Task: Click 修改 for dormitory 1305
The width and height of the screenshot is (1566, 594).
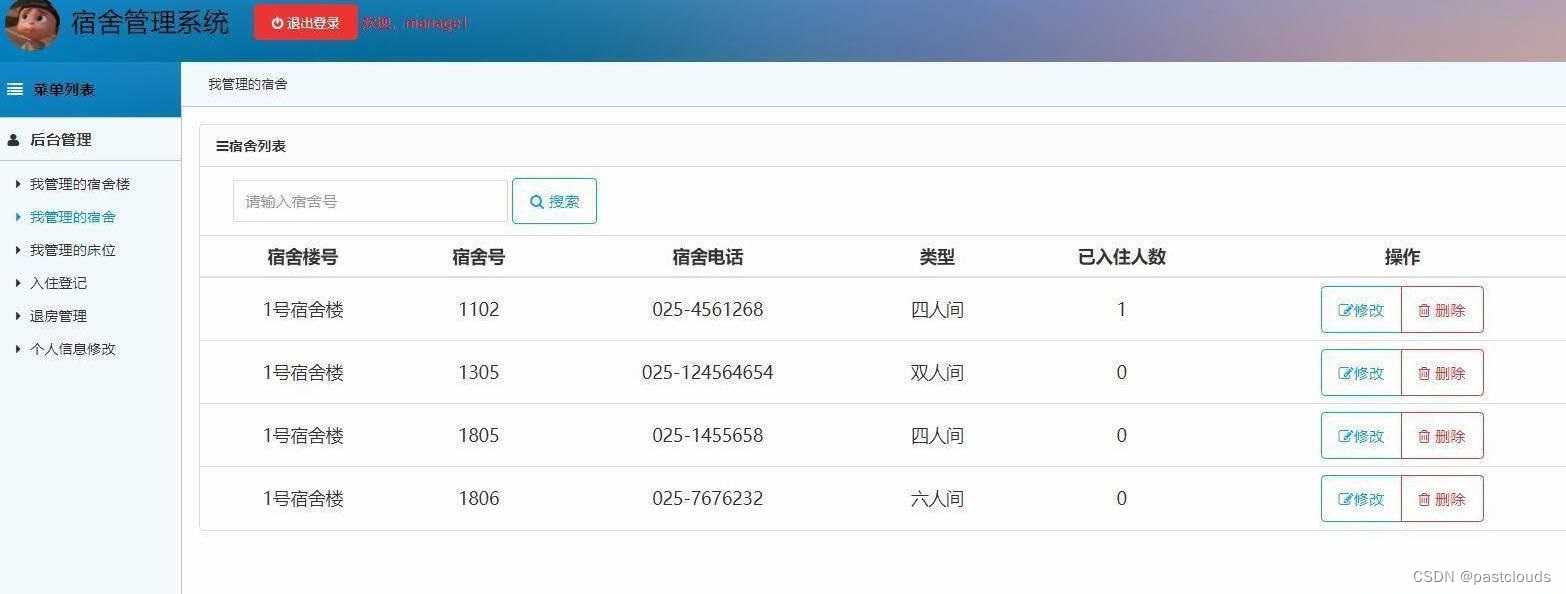Action: tap(1360, 372)
